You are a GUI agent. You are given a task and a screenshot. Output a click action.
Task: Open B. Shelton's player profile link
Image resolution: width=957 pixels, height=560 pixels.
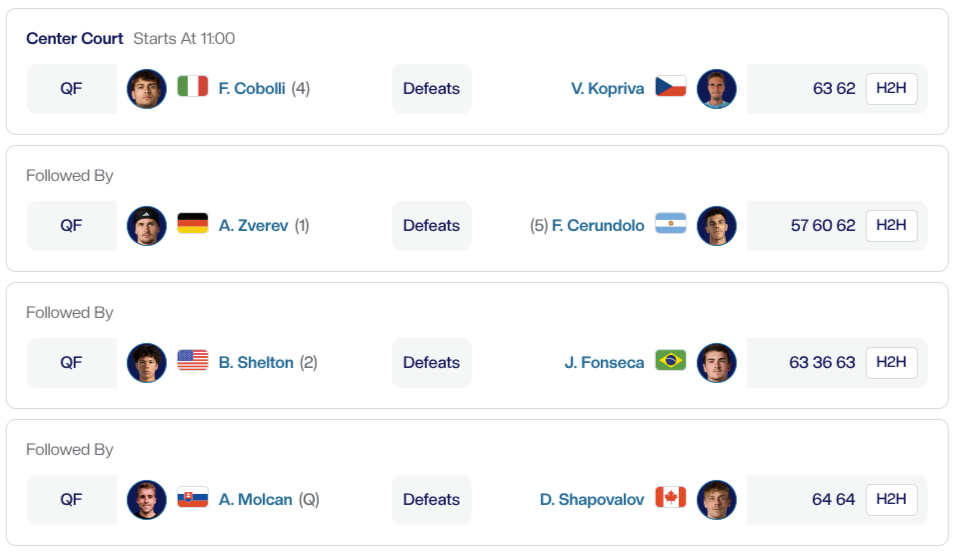pos(256,362)
